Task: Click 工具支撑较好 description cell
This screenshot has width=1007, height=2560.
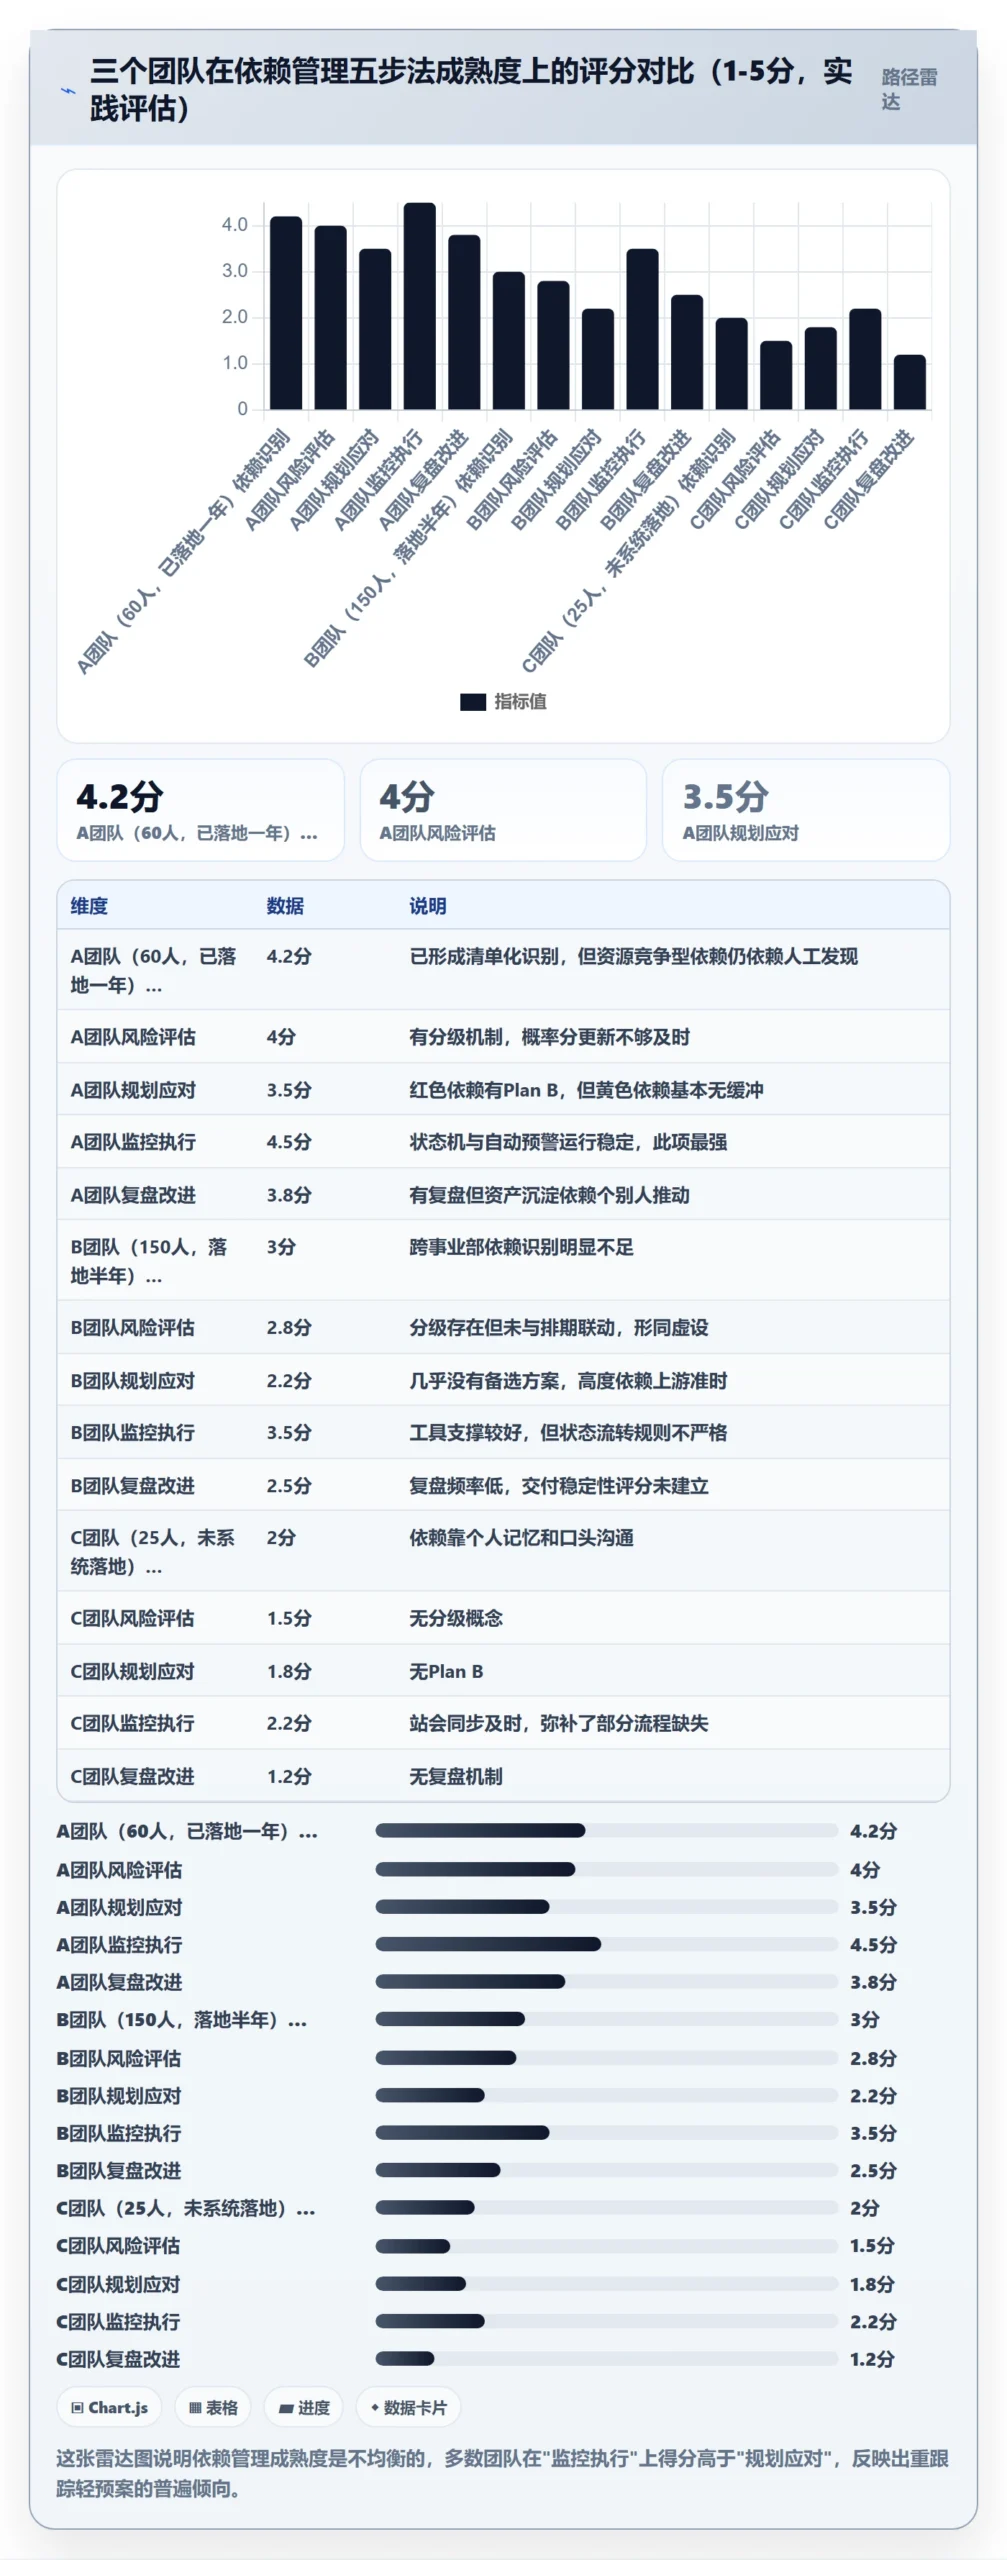Action: (568, 1433)
